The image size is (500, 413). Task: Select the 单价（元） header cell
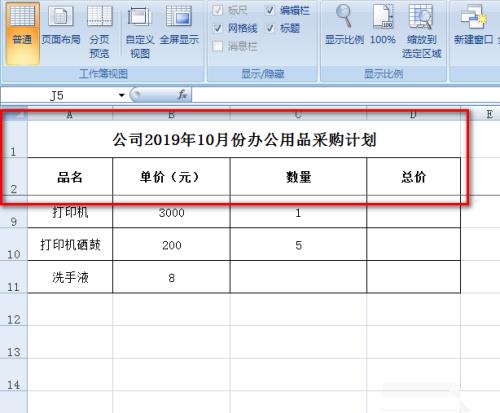[x=171, y=176]
